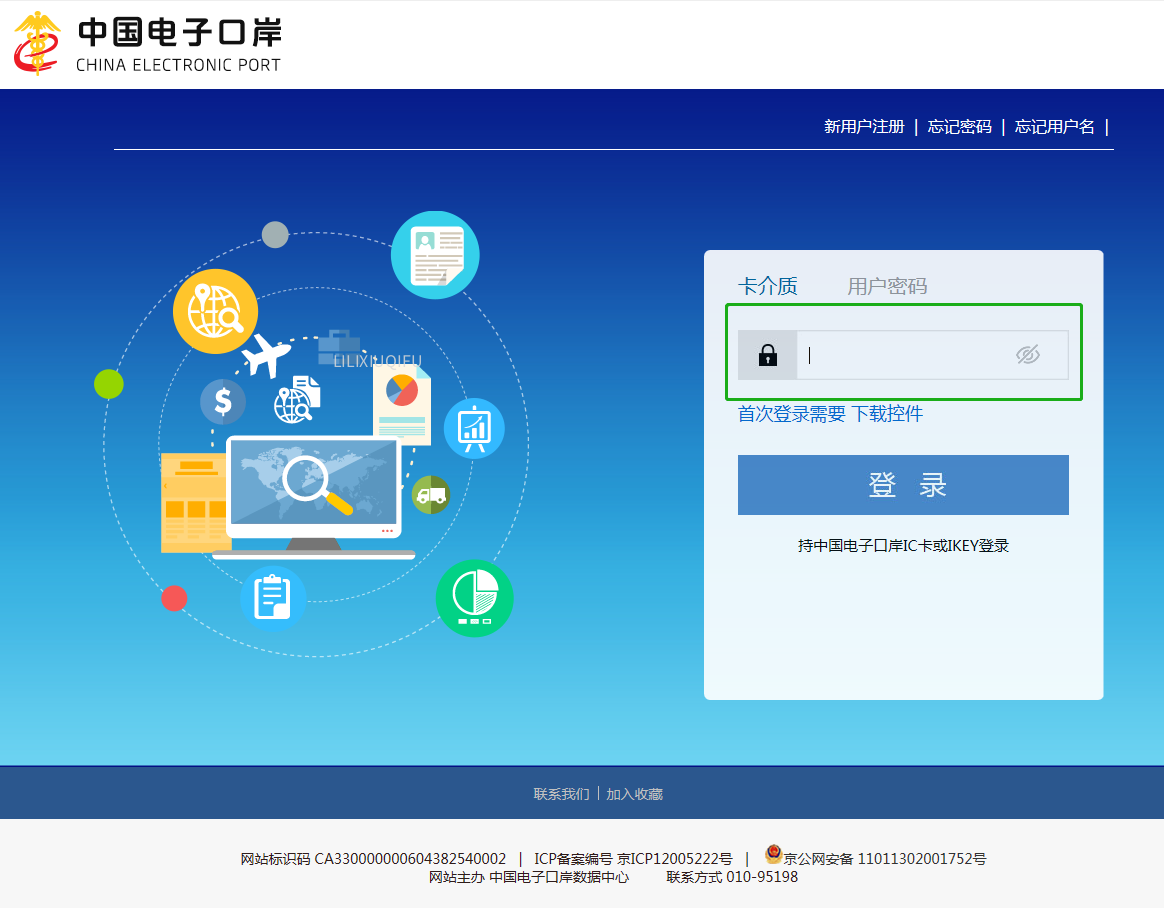Image resolution: width=1164 pixels, height=908 pixels.
Task: Click the 登录 login button
Action: click(x=903, y=485)
